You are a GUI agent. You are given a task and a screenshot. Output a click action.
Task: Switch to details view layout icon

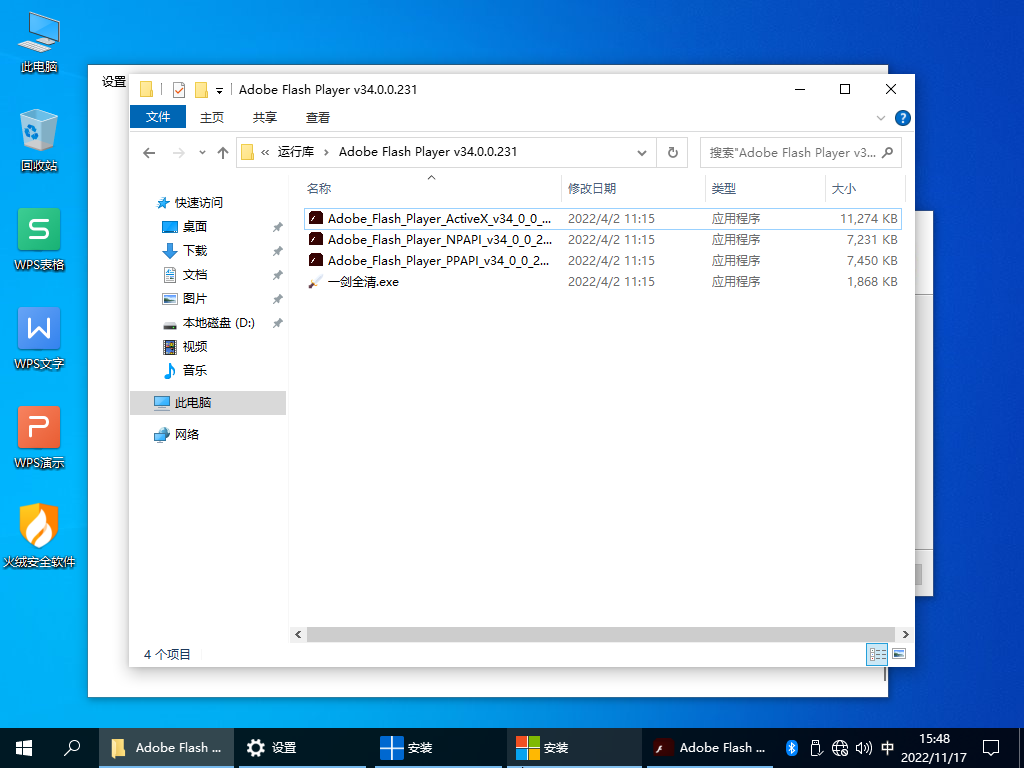877,654
